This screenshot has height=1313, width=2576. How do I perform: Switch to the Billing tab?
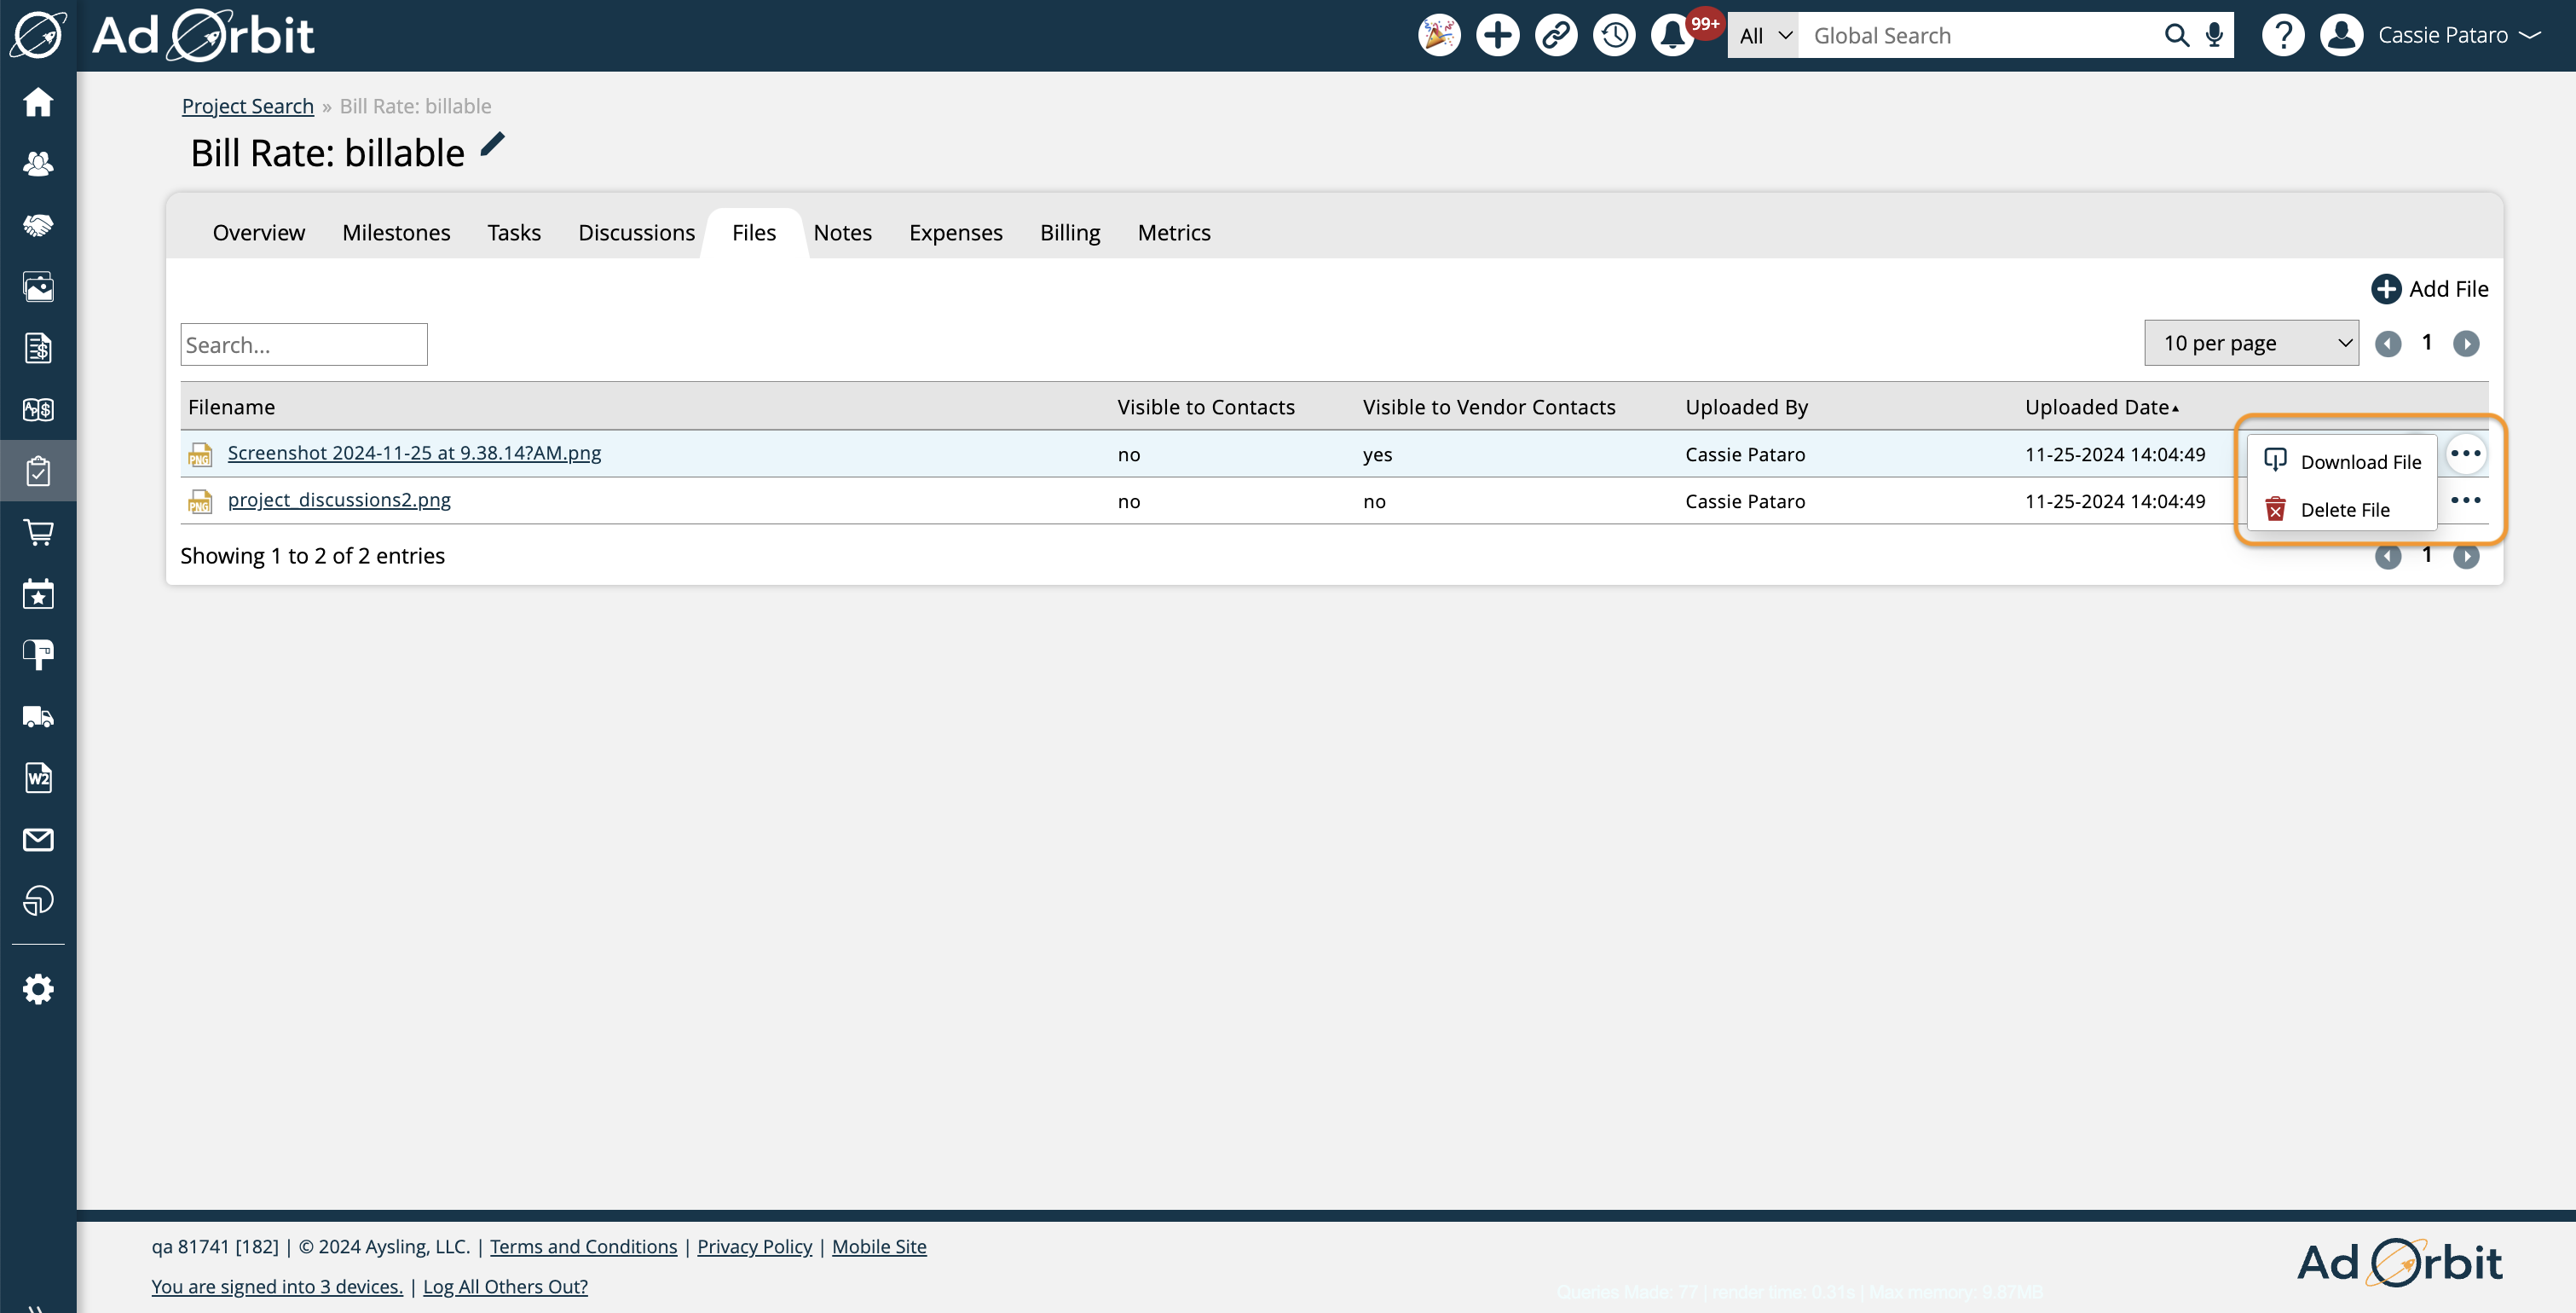click(x=1070, y=233)
